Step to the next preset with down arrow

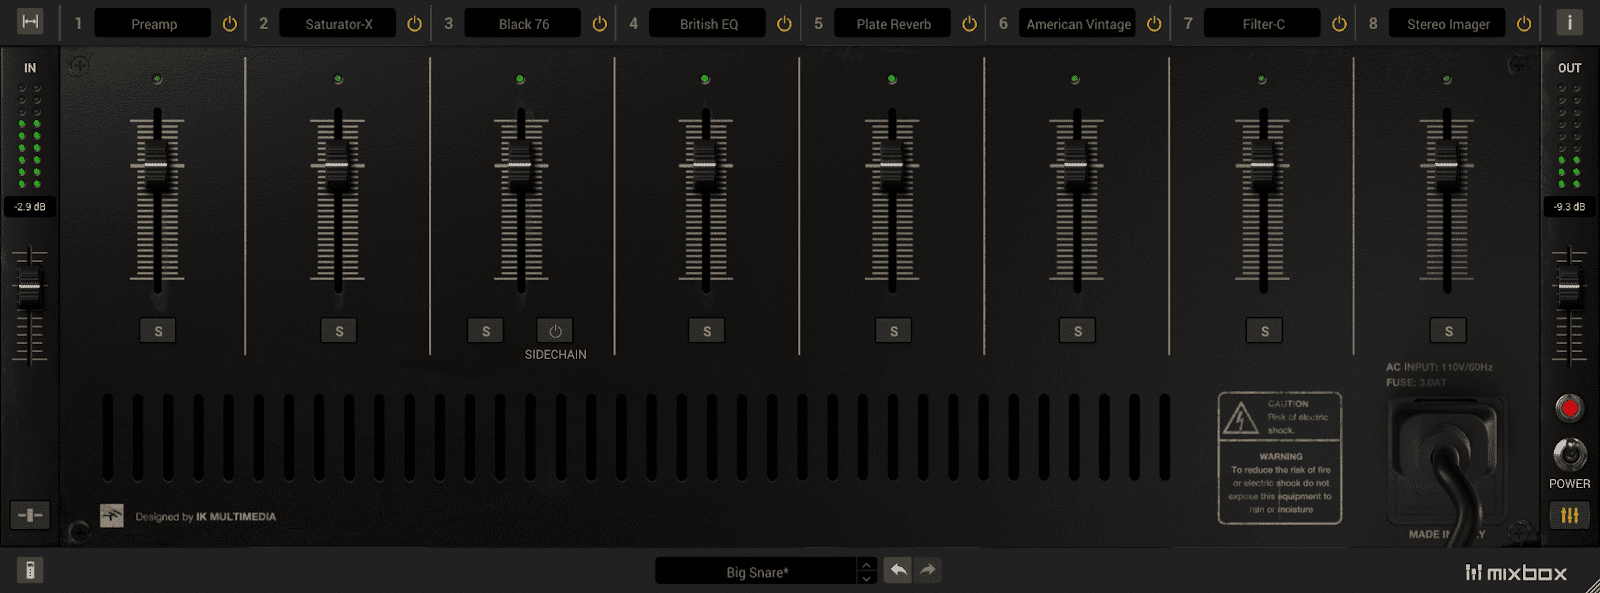867,578
